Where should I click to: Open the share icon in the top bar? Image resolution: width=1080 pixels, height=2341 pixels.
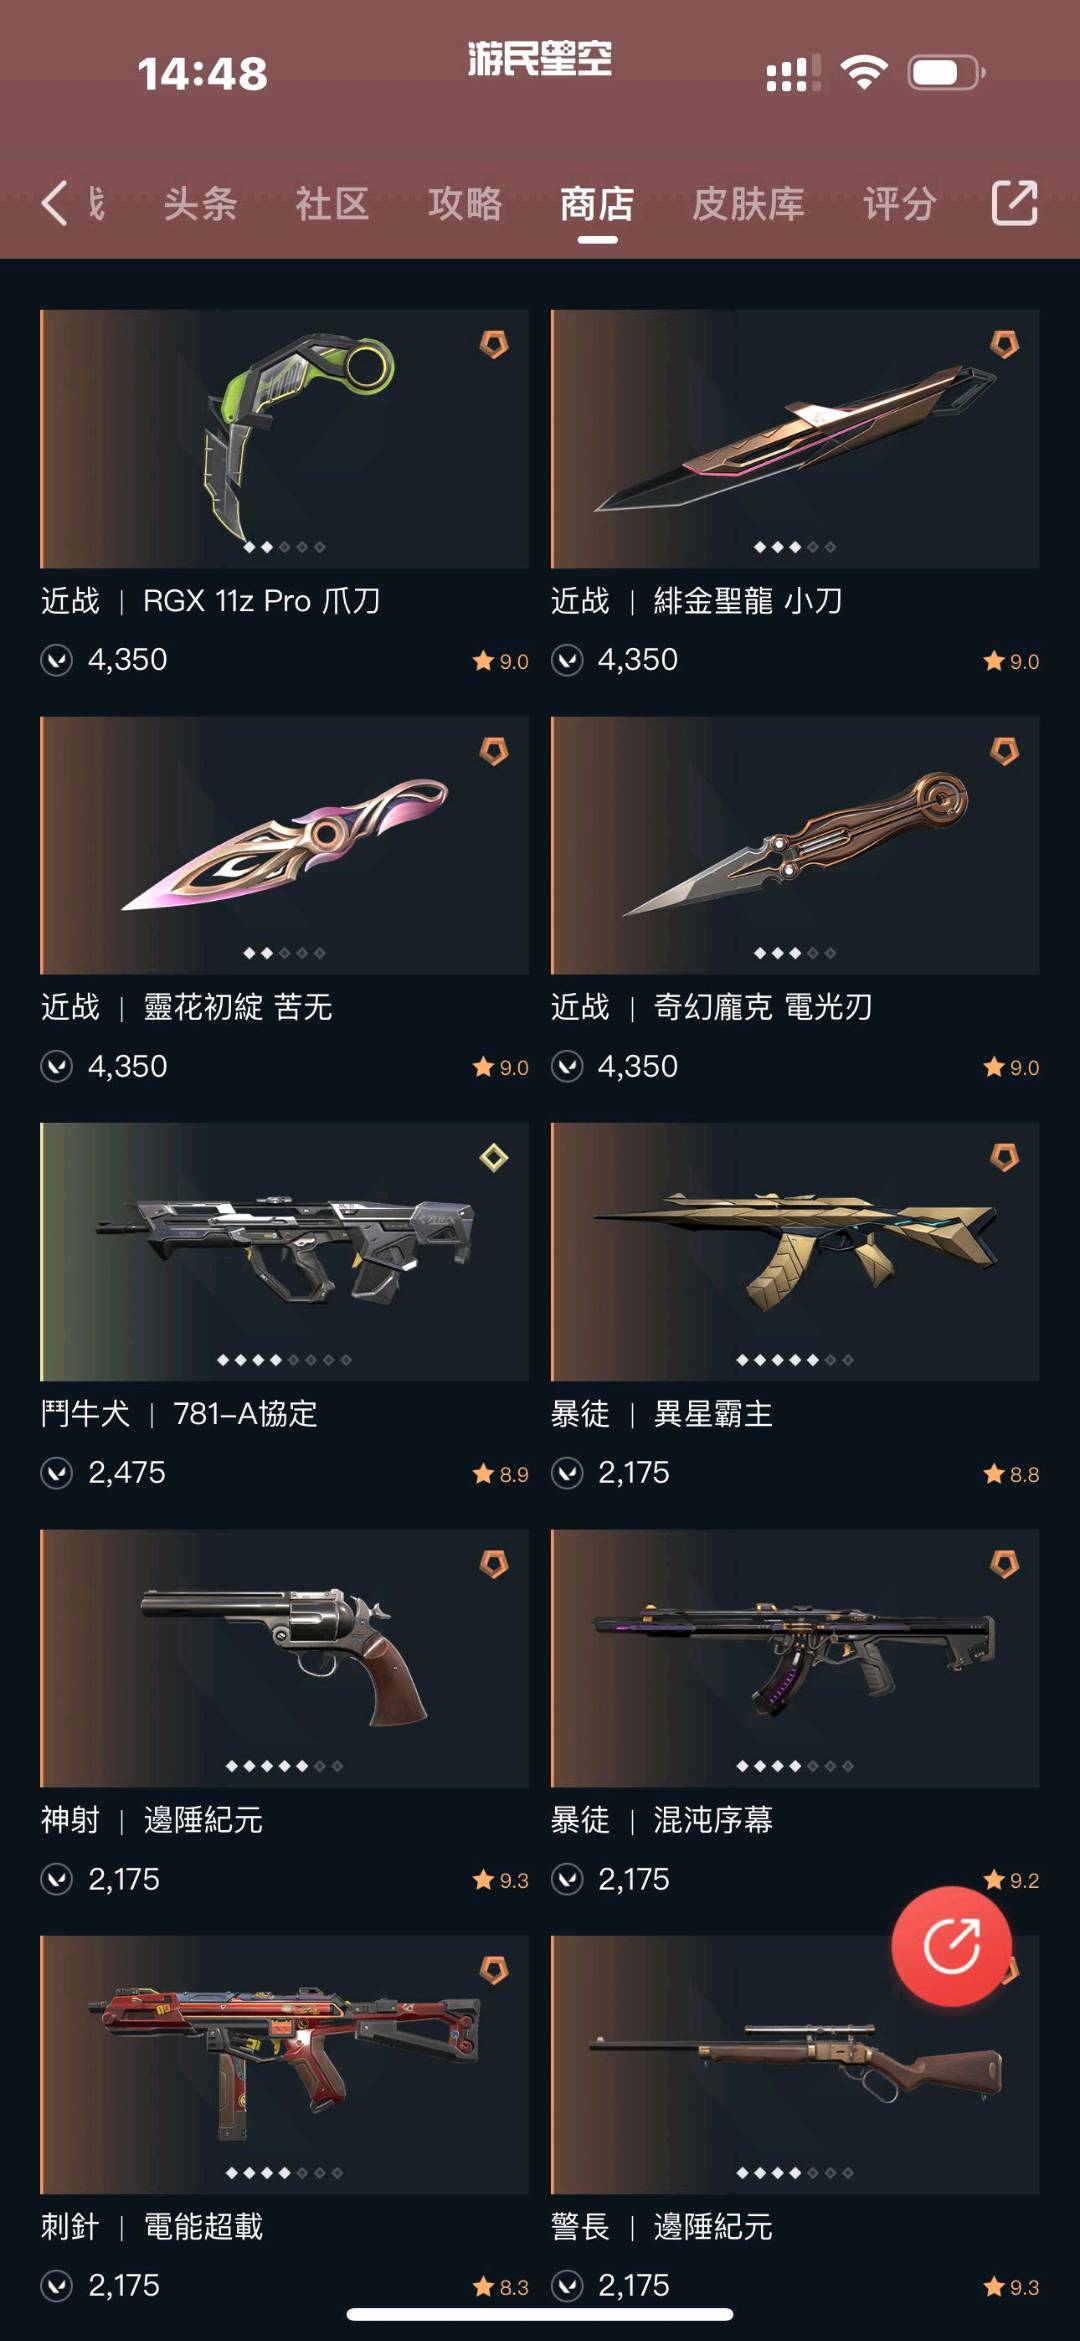pyautogui.click(x=1014, y=203)
